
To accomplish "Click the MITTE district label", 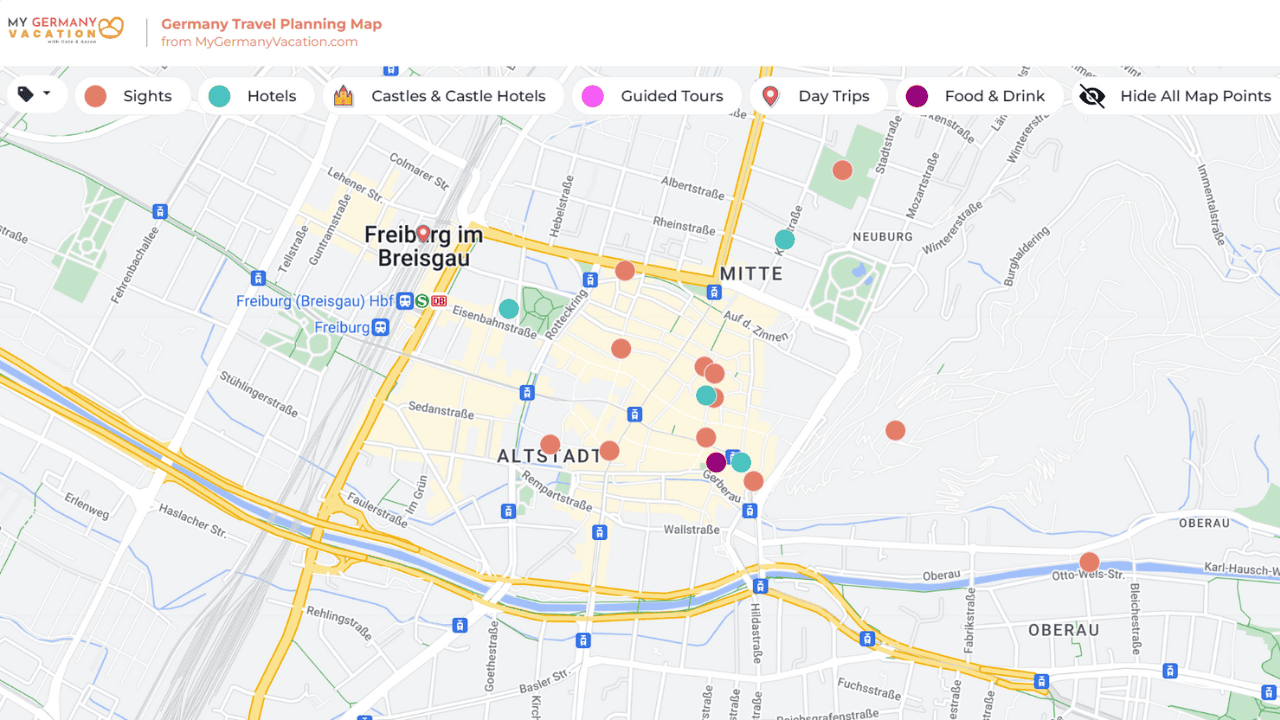I will [x=751, y=273].
